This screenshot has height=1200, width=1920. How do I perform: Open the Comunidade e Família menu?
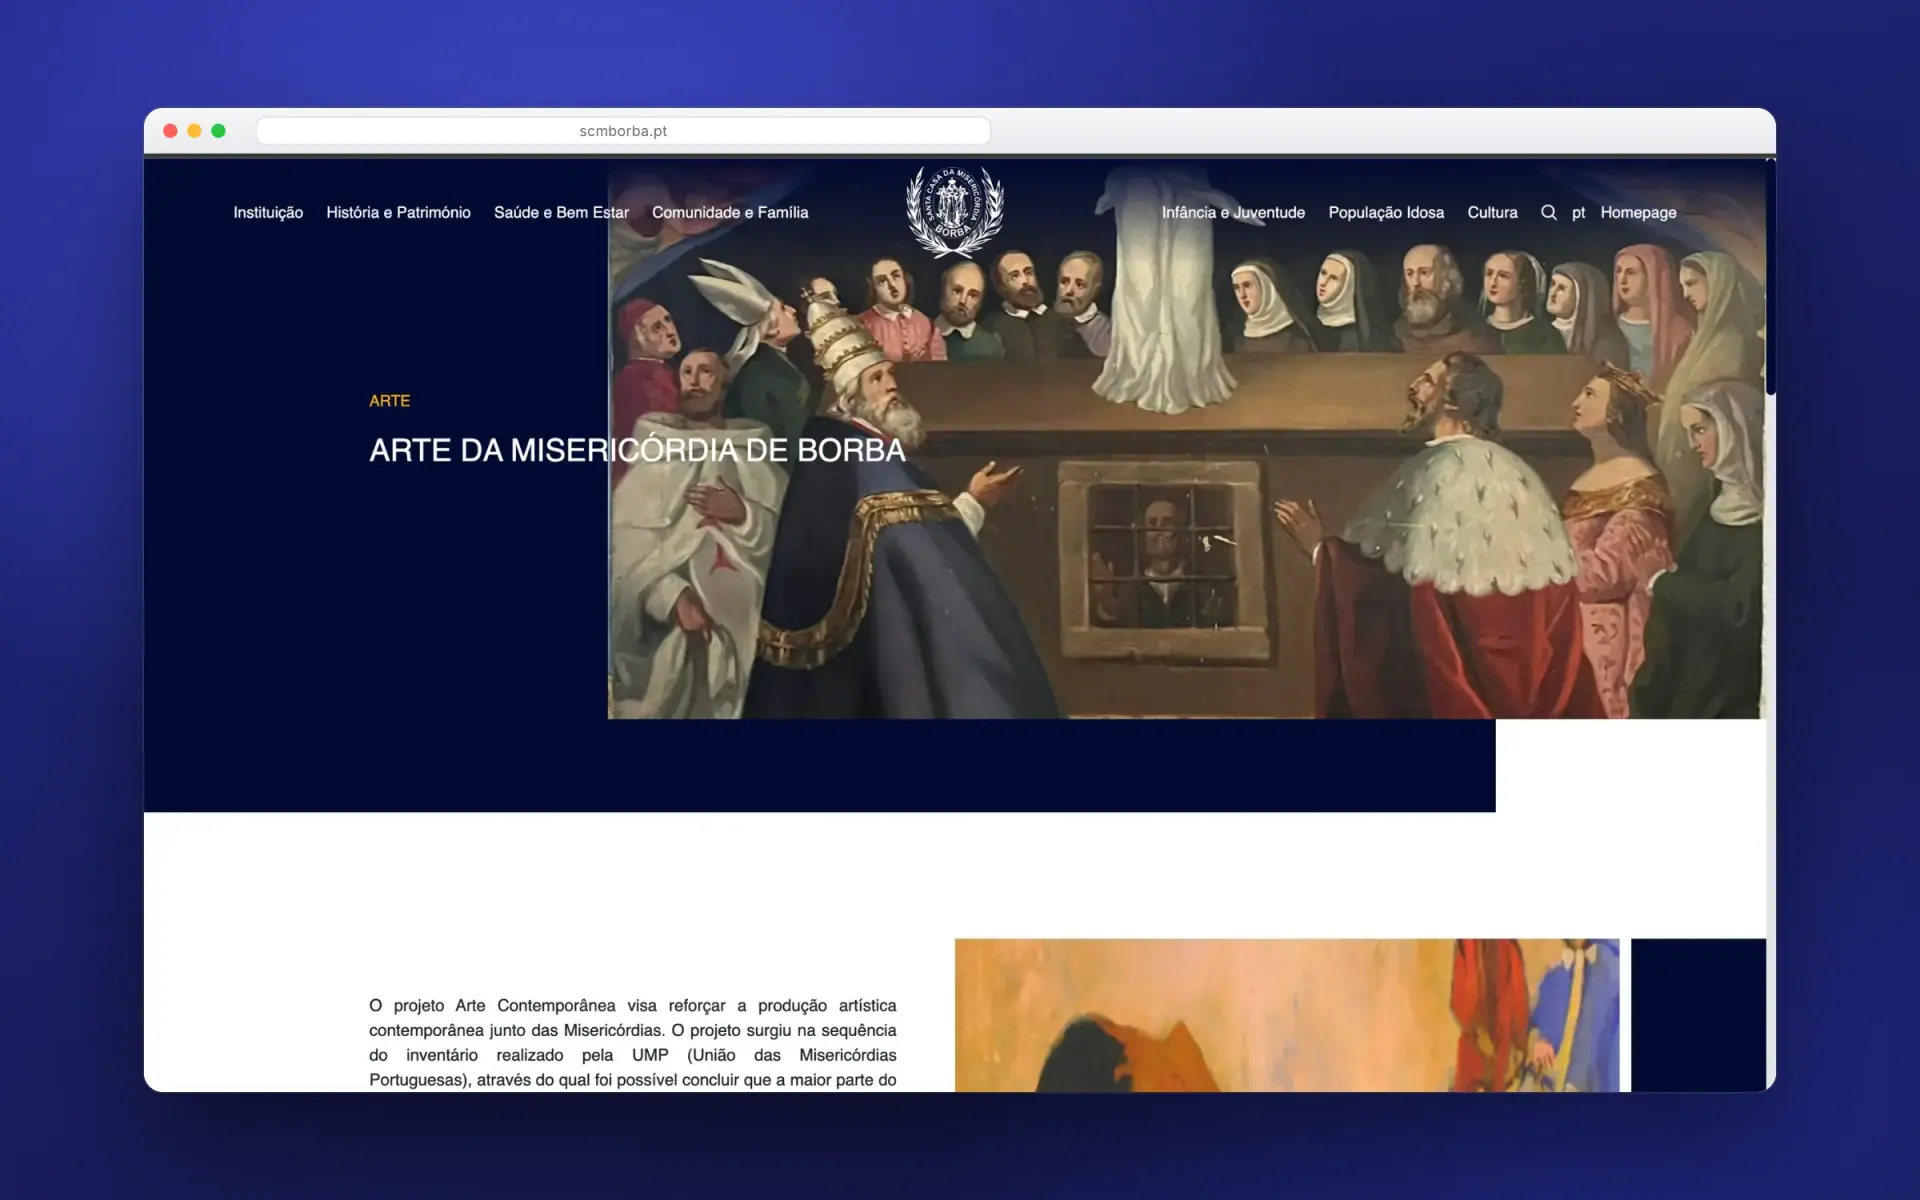pos(730,212)
